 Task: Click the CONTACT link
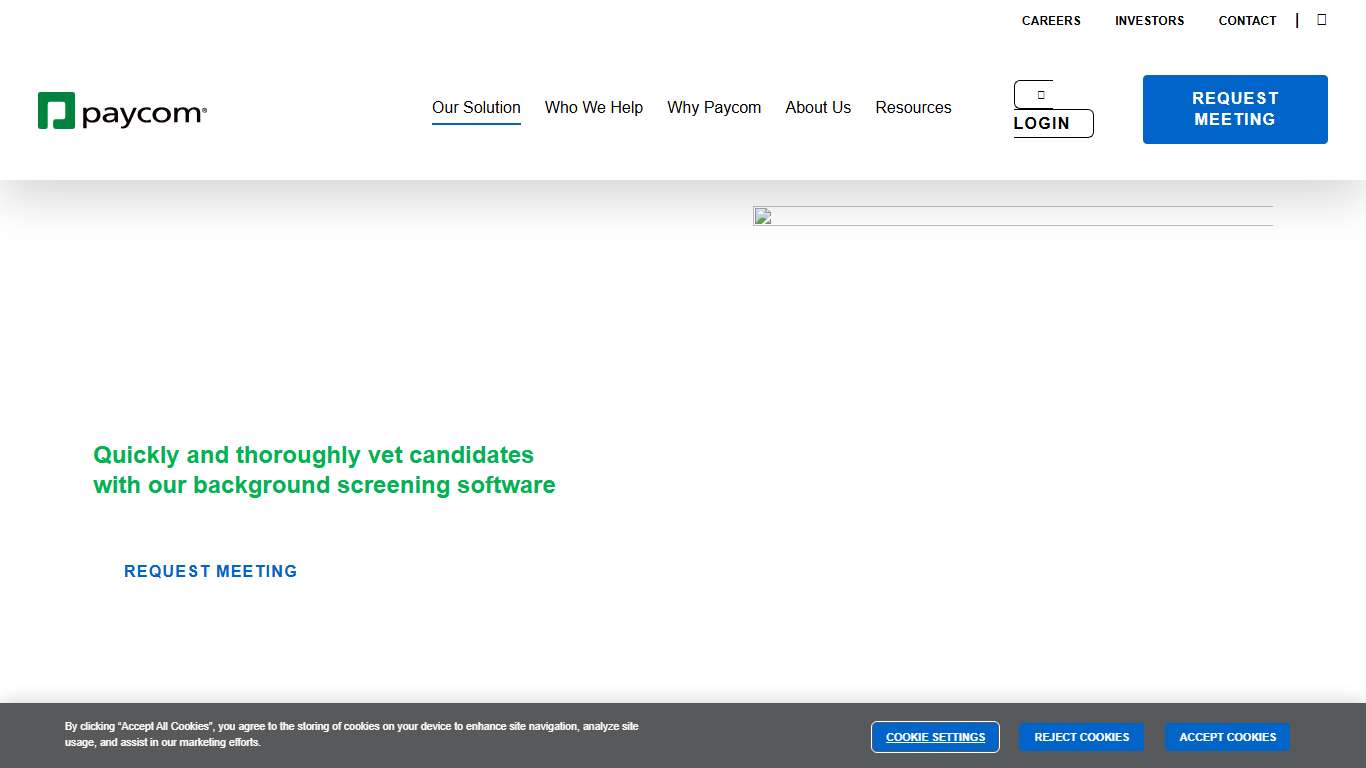coord(1247,20)
